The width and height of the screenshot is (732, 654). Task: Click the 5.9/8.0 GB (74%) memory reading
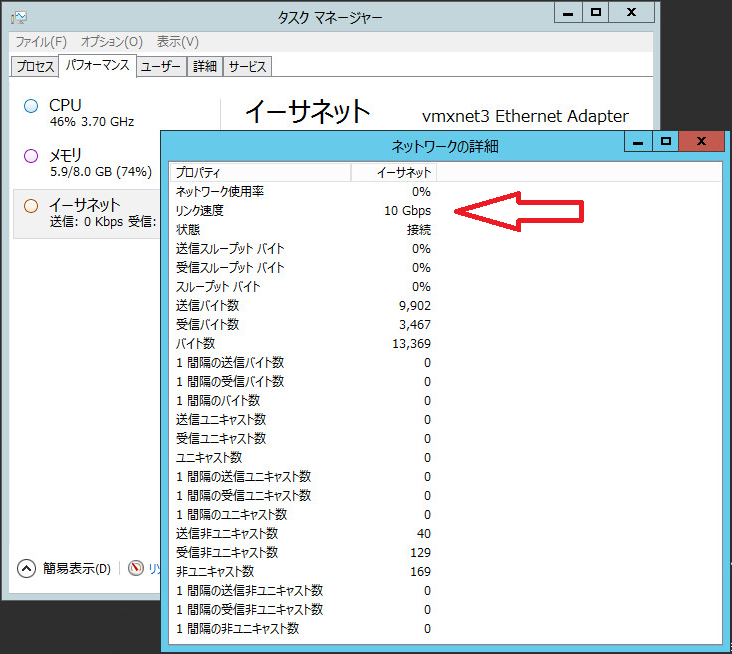(101, 172)
